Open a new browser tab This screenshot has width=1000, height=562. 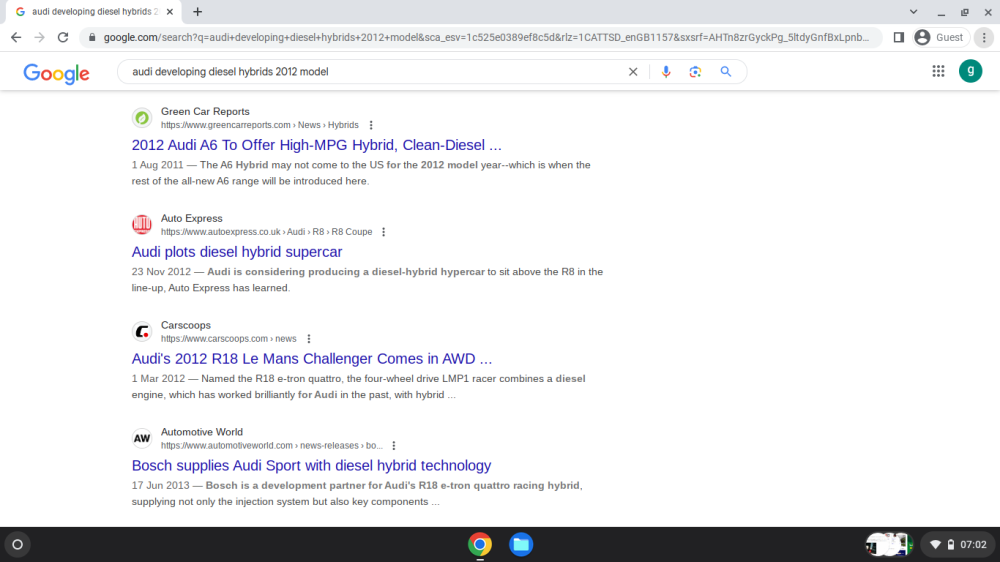(198, 12)
